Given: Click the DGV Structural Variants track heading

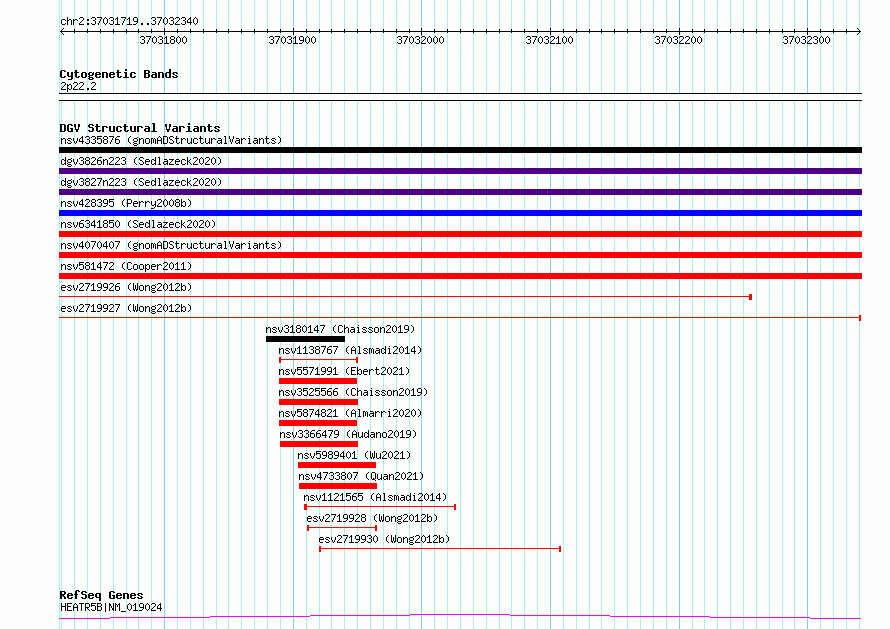Looking at the screenshot, I should [139, 128].
